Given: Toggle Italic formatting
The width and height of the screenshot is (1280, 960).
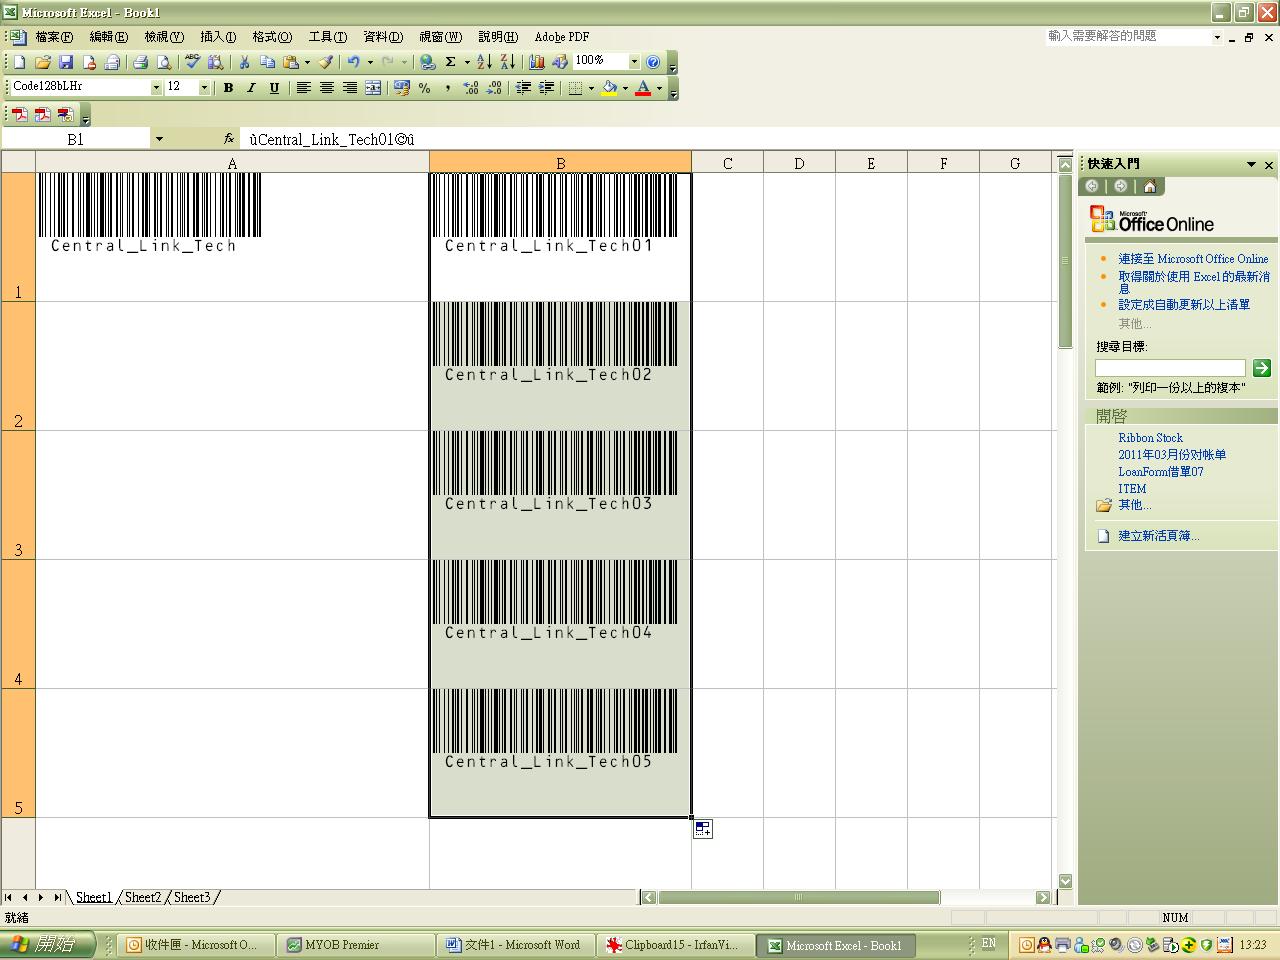Looking at the screenshot, I should [x=251, y=88].
